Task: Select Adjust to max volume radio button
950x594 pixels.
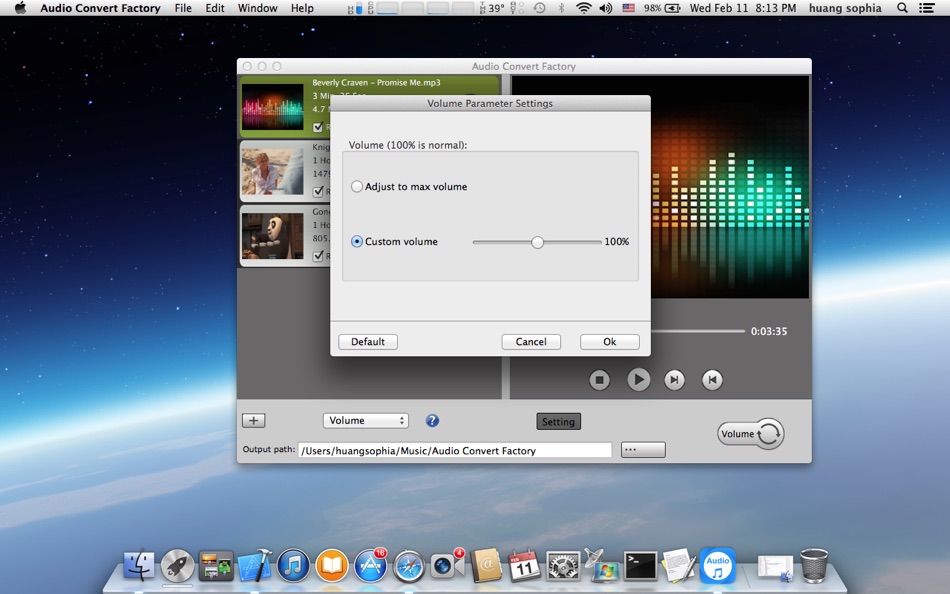Action: coord(357,187)
